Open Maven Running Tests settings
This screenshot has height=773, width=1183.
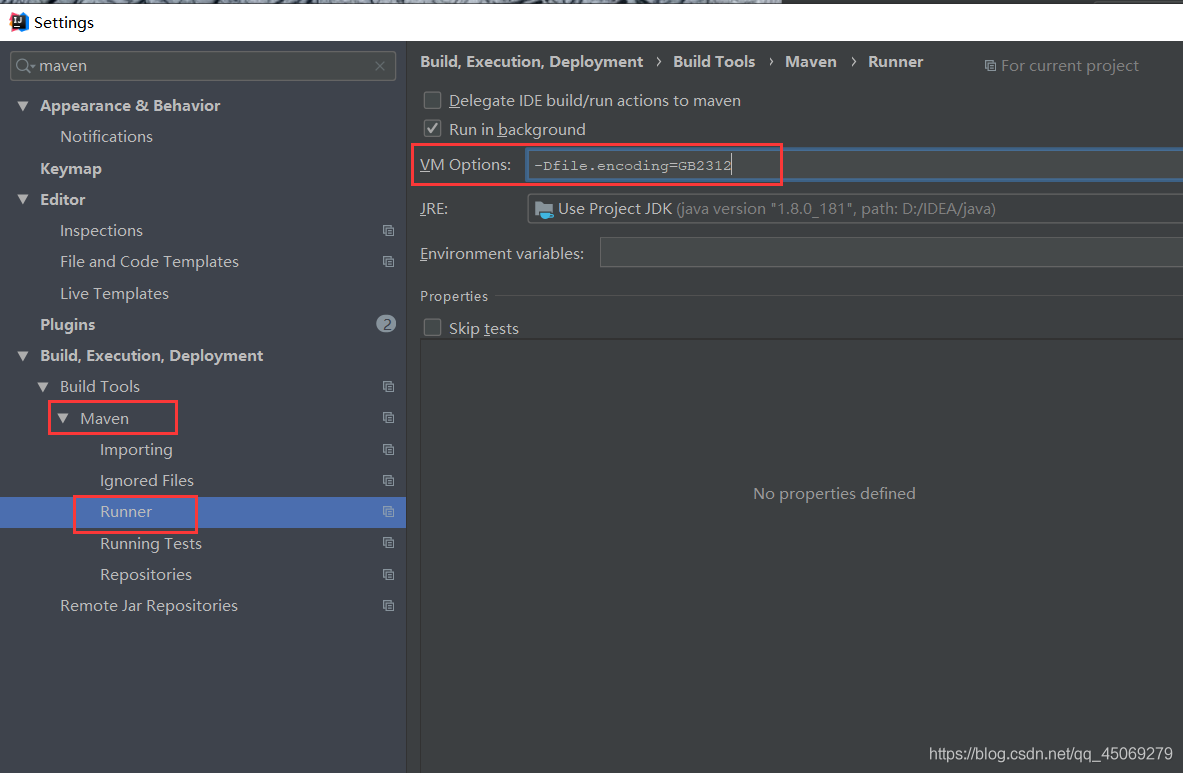pyautogui.click(x=151, y=544)
